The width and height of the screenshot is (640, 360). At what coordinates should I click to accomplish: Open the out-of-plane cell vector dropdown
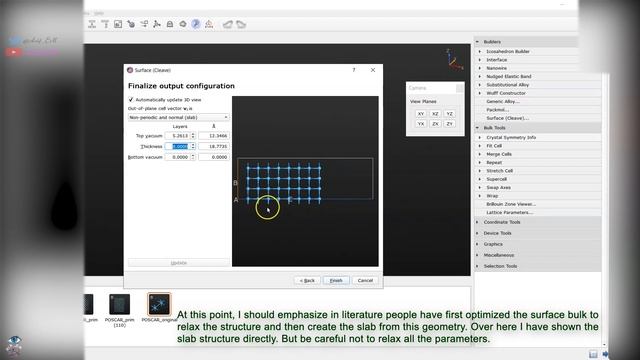tap(178, 117)
